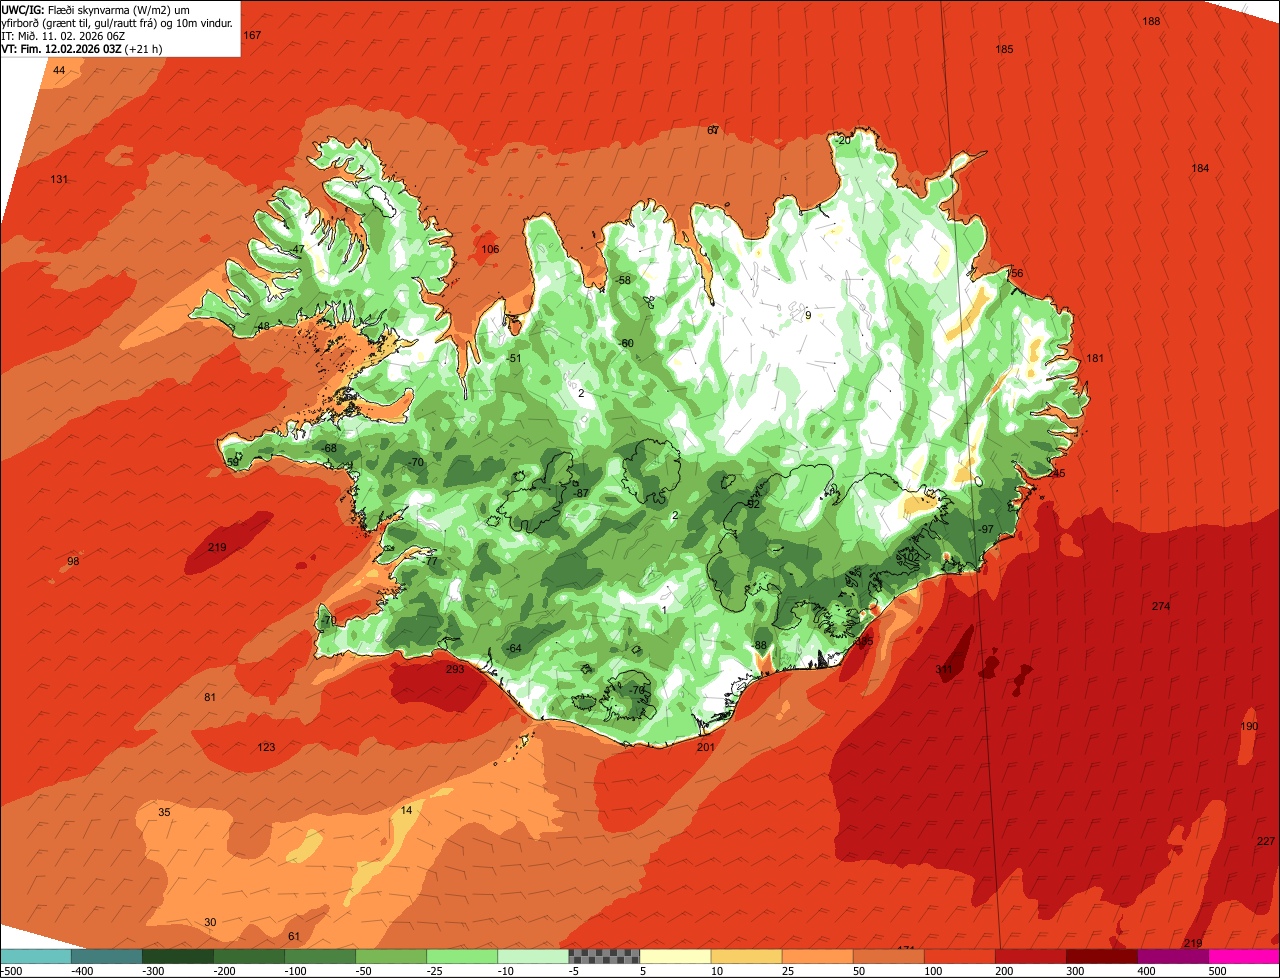Image resolution: width=1280 pixels, height=978 pixels.
Task: Click the map value -64
Action: pyautogui.click(x=514, y=648)
